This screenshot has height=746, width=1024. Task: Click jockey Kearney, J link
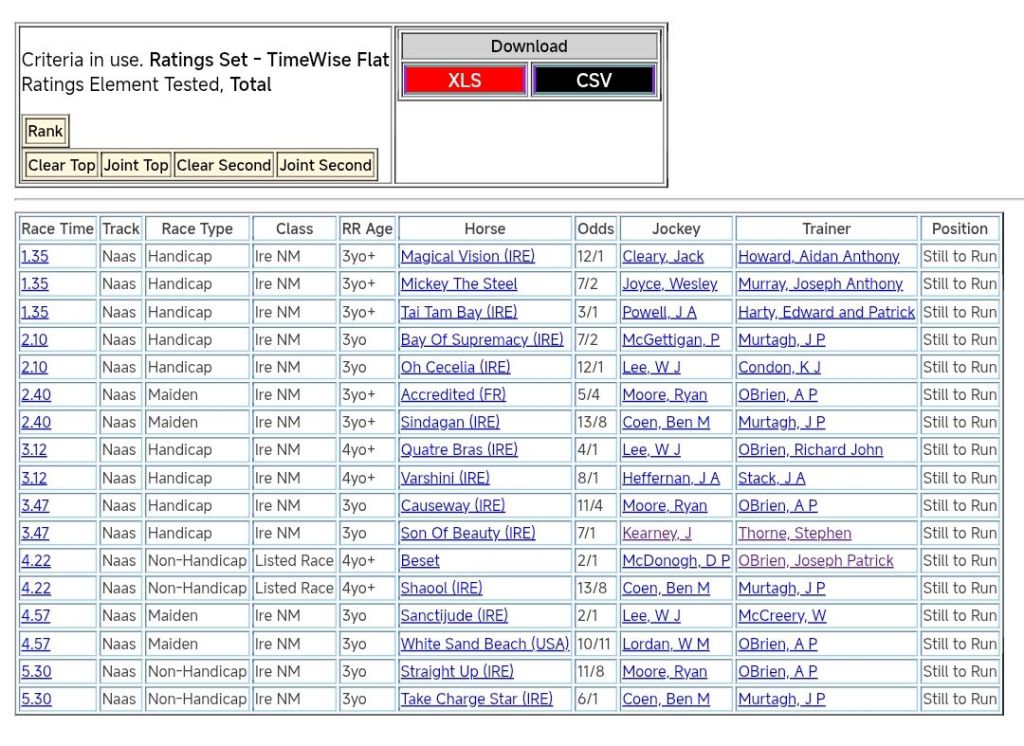656,533
